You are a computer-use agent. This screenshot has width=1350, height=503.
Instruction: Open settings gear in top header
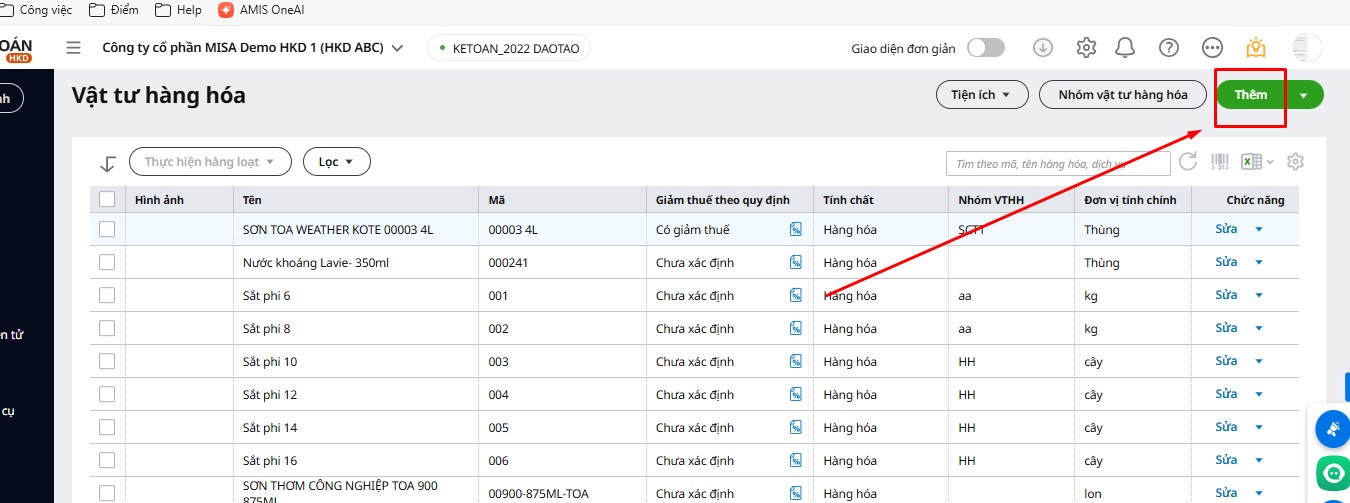pos(1086,48)
